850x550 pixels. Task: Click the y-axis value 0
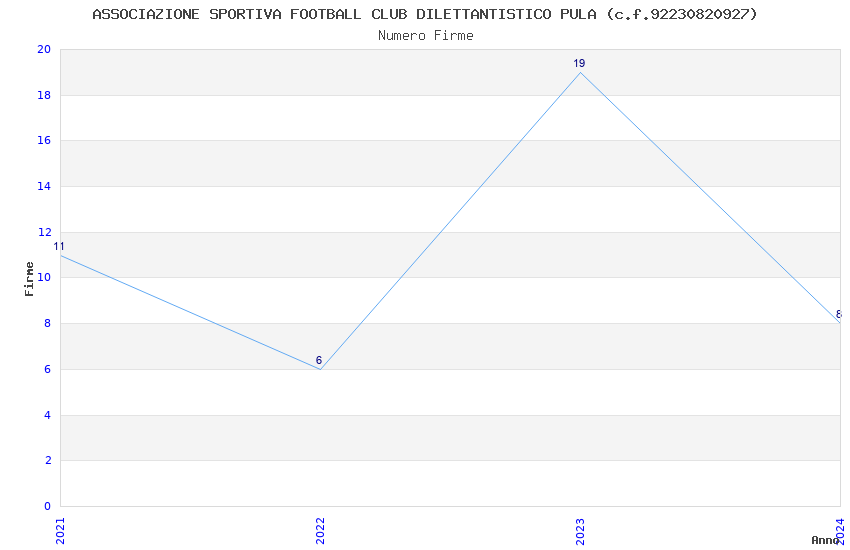46,506
